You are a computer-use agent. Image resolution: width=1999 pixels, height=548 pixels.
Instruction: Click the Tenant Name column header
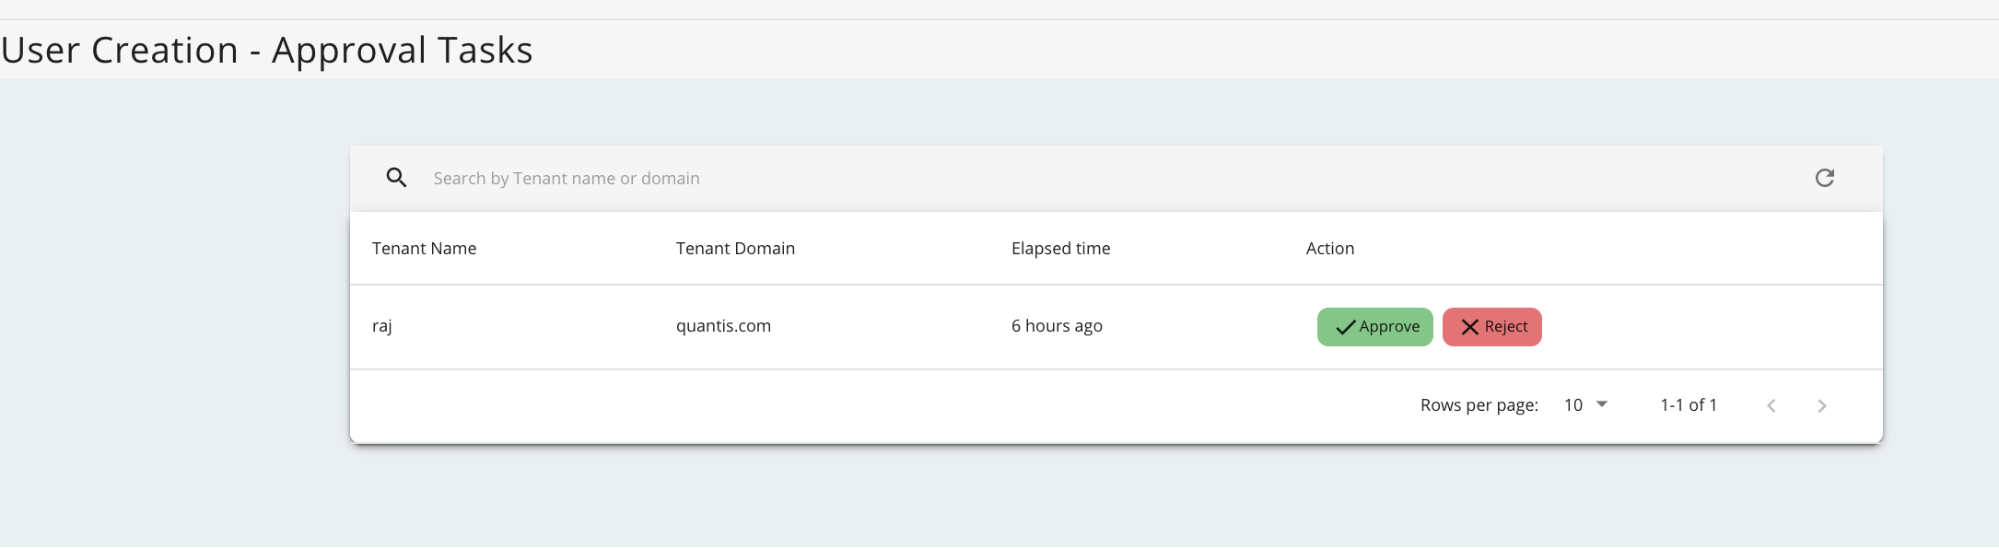[x=424, y=248]
